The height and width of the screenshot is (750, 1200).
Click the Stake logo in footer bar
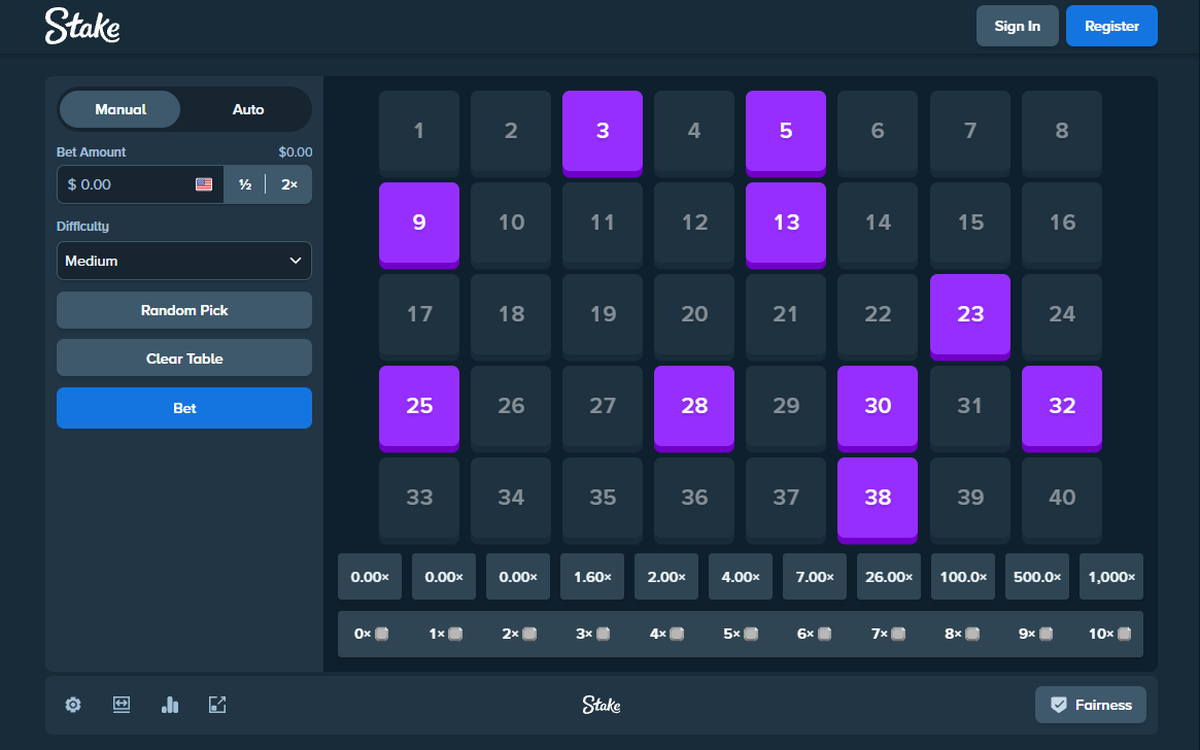601,705
